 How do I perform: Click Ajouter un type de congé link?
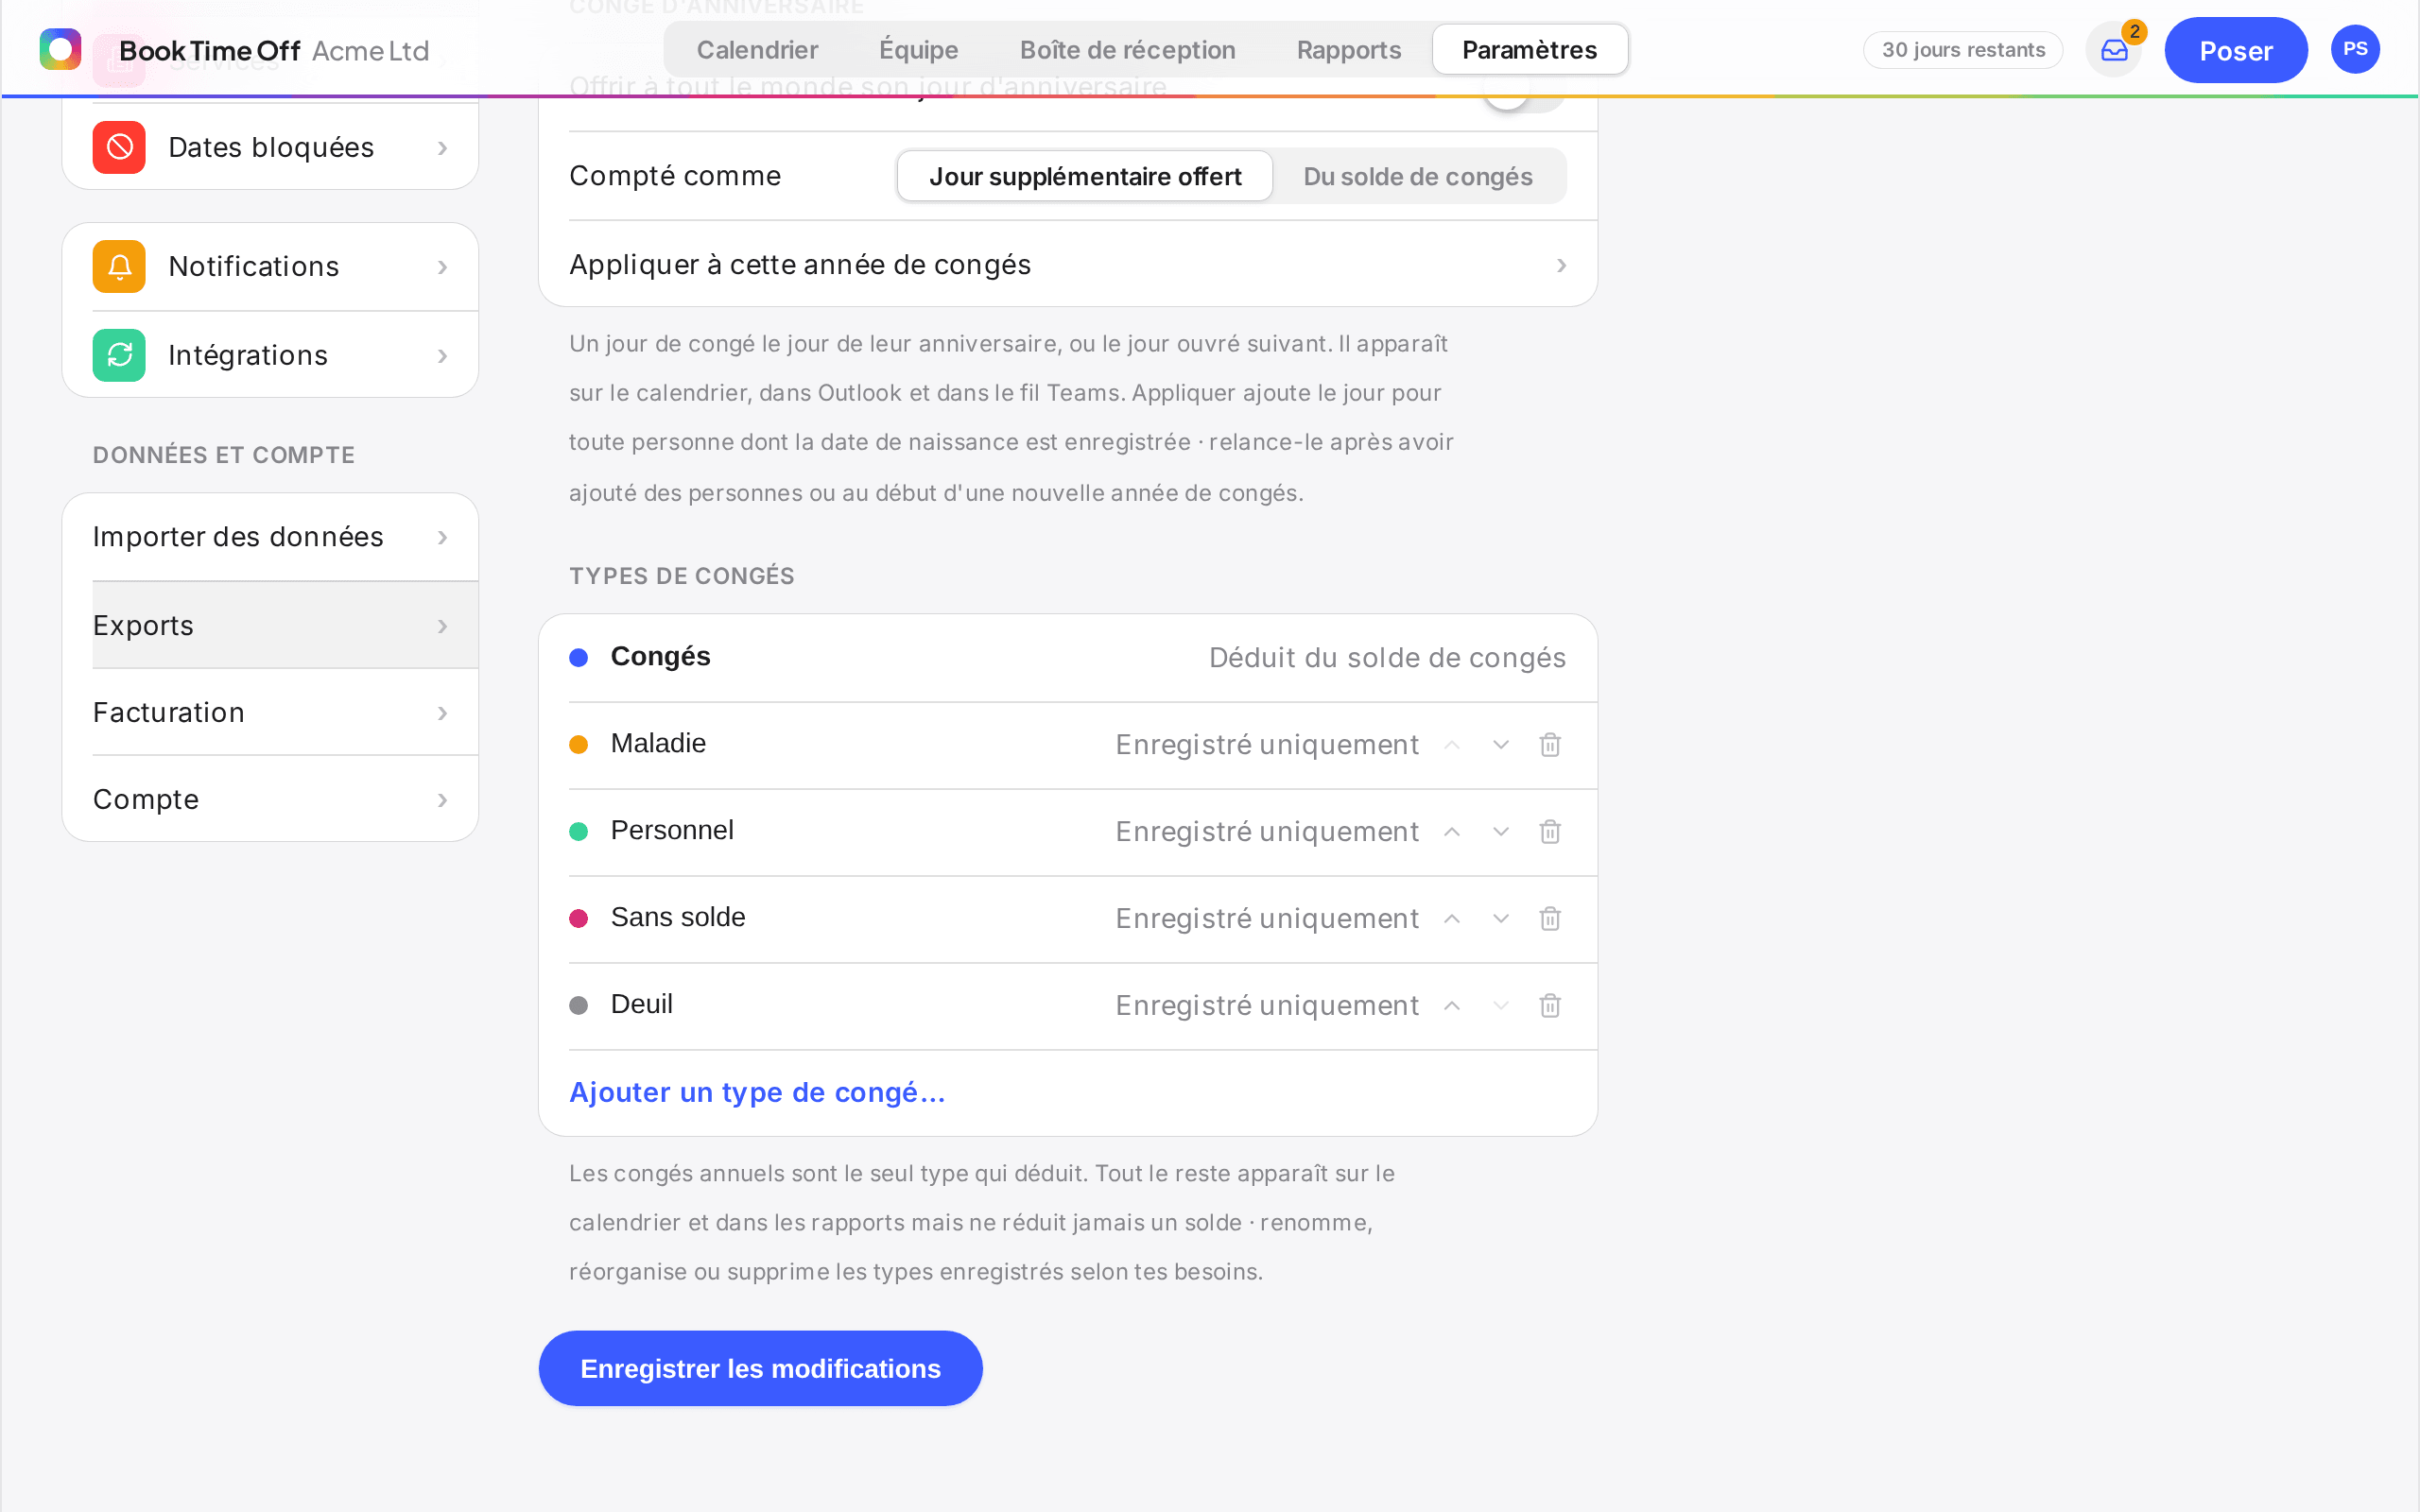click(x=757, y=1092)
